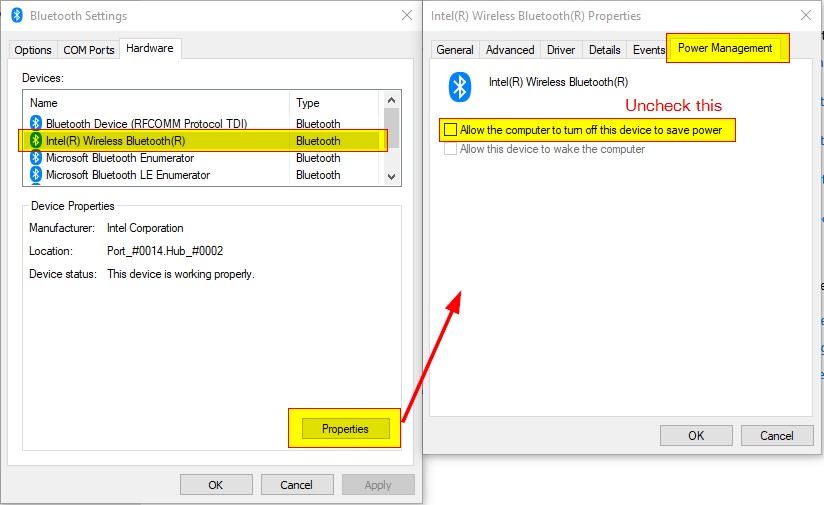The width and height of the screenshot is (824, 505).
Task: Select Bluetooth Device (RFCOMM Protocol TDI) row
Action: 202,123
